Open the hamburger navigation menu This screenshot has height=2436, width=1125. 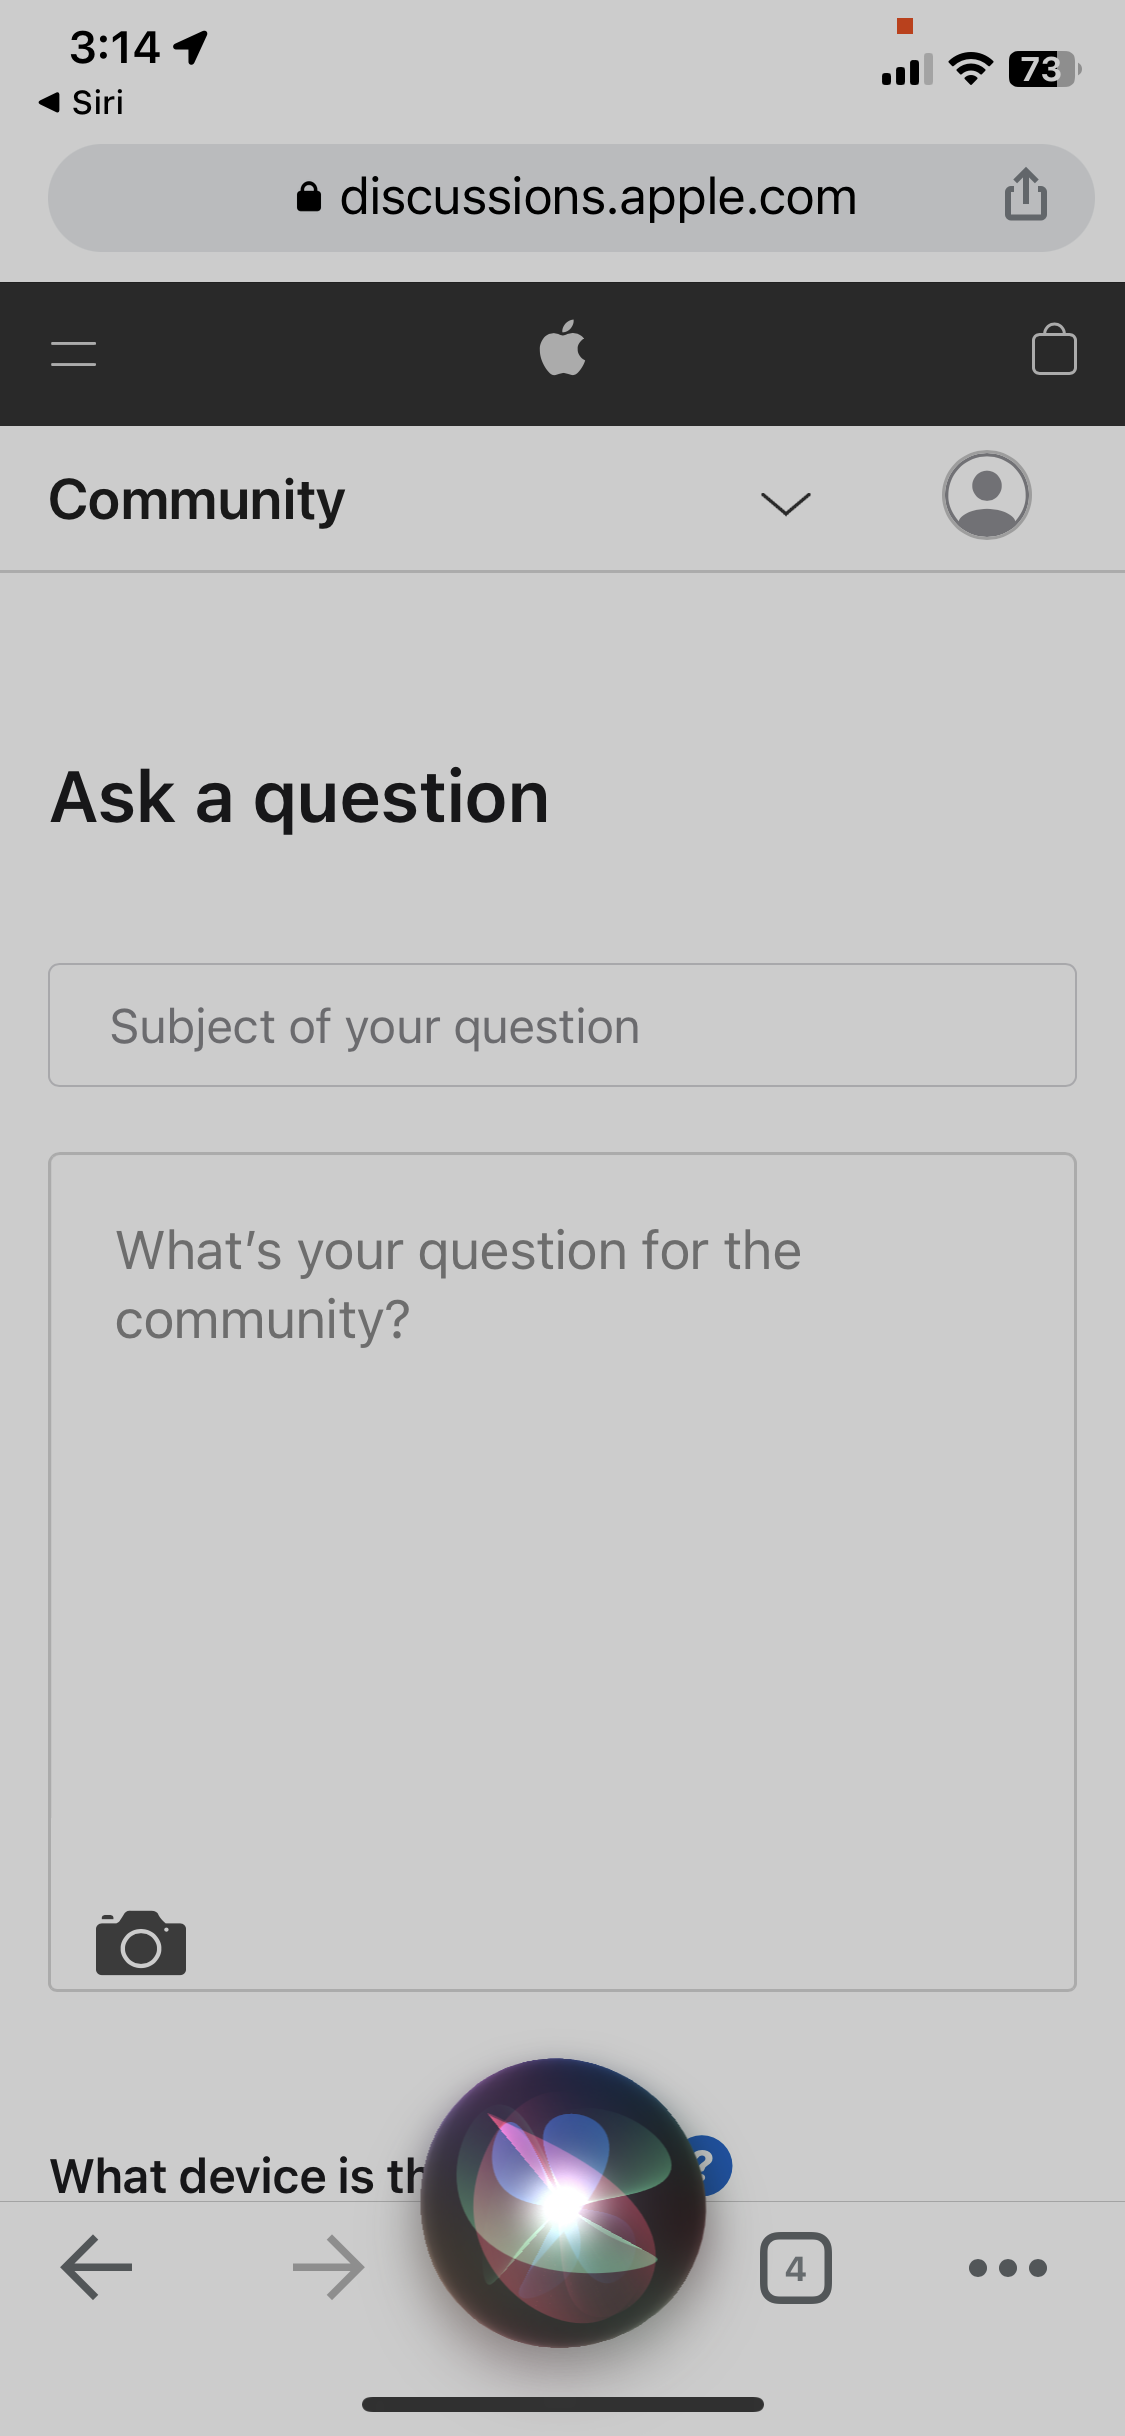73,353
